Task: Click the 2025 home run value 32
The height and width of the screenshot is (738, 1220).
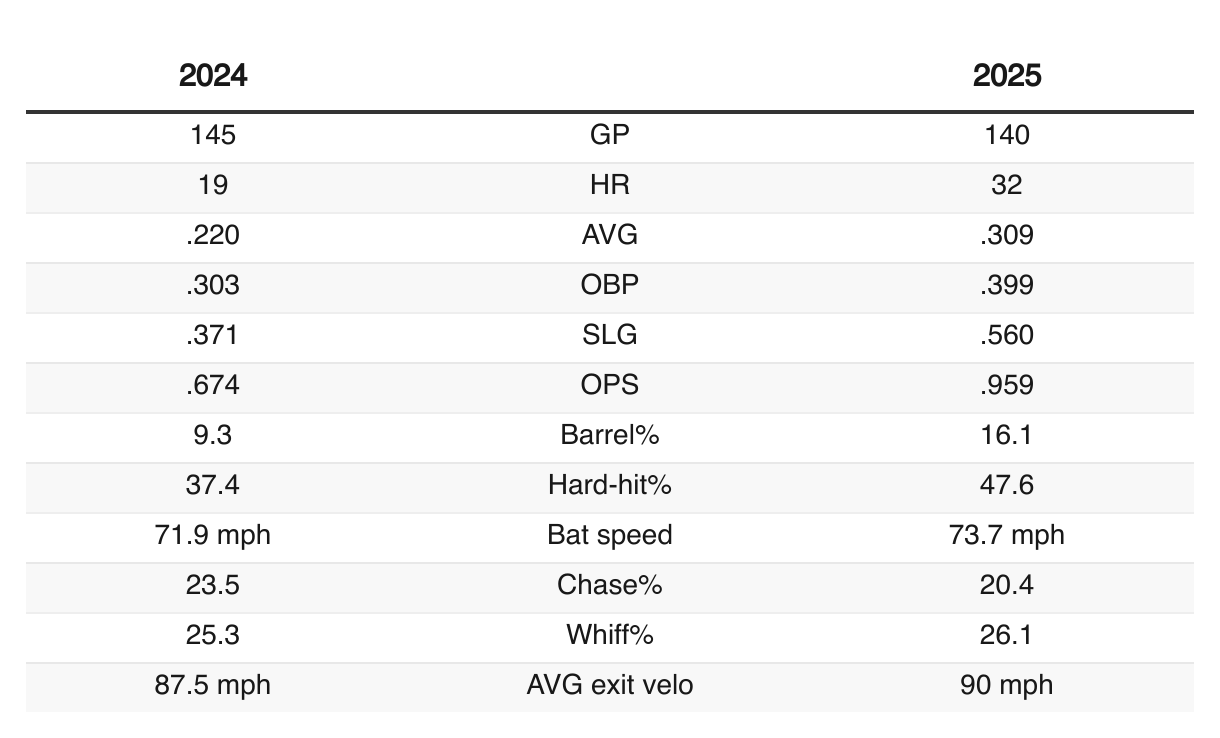Action: [x=1006, y=185]
